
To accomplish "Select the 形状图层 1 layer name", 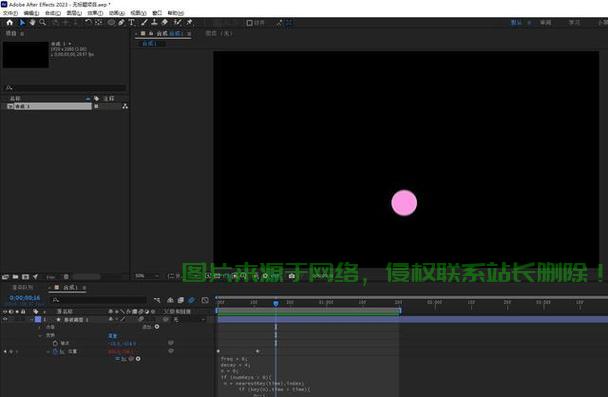I will point(76,320).
